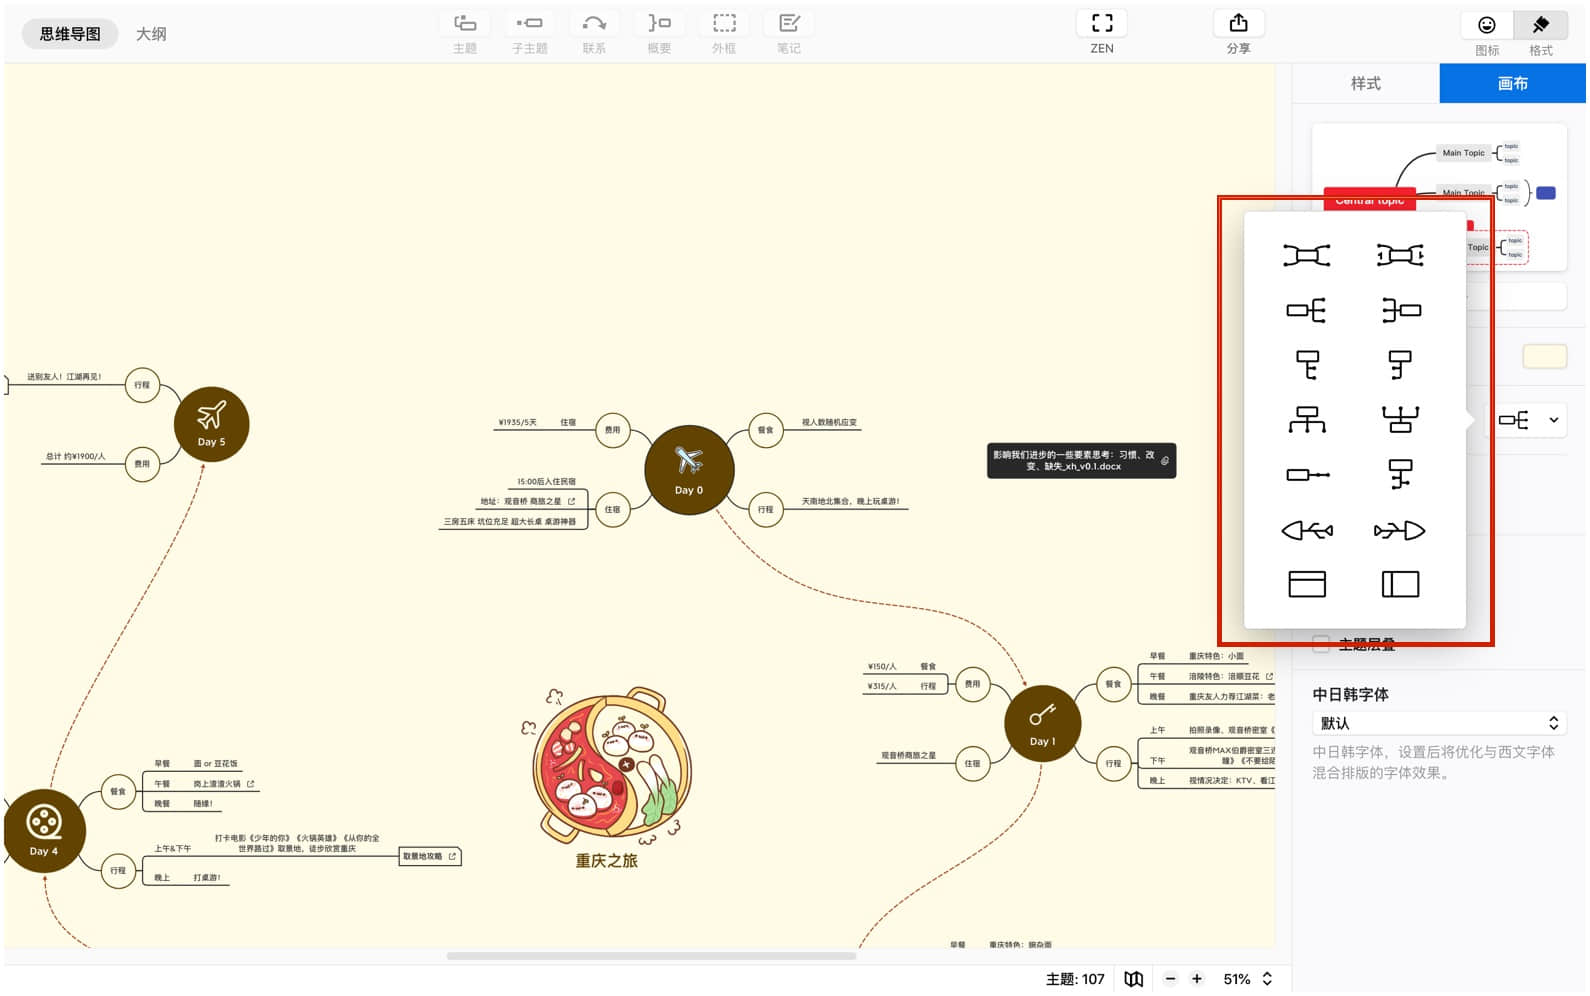1590x996 pixels.
Task: Toggle the 格式 format panel button
Action: tap(1540, 33)
